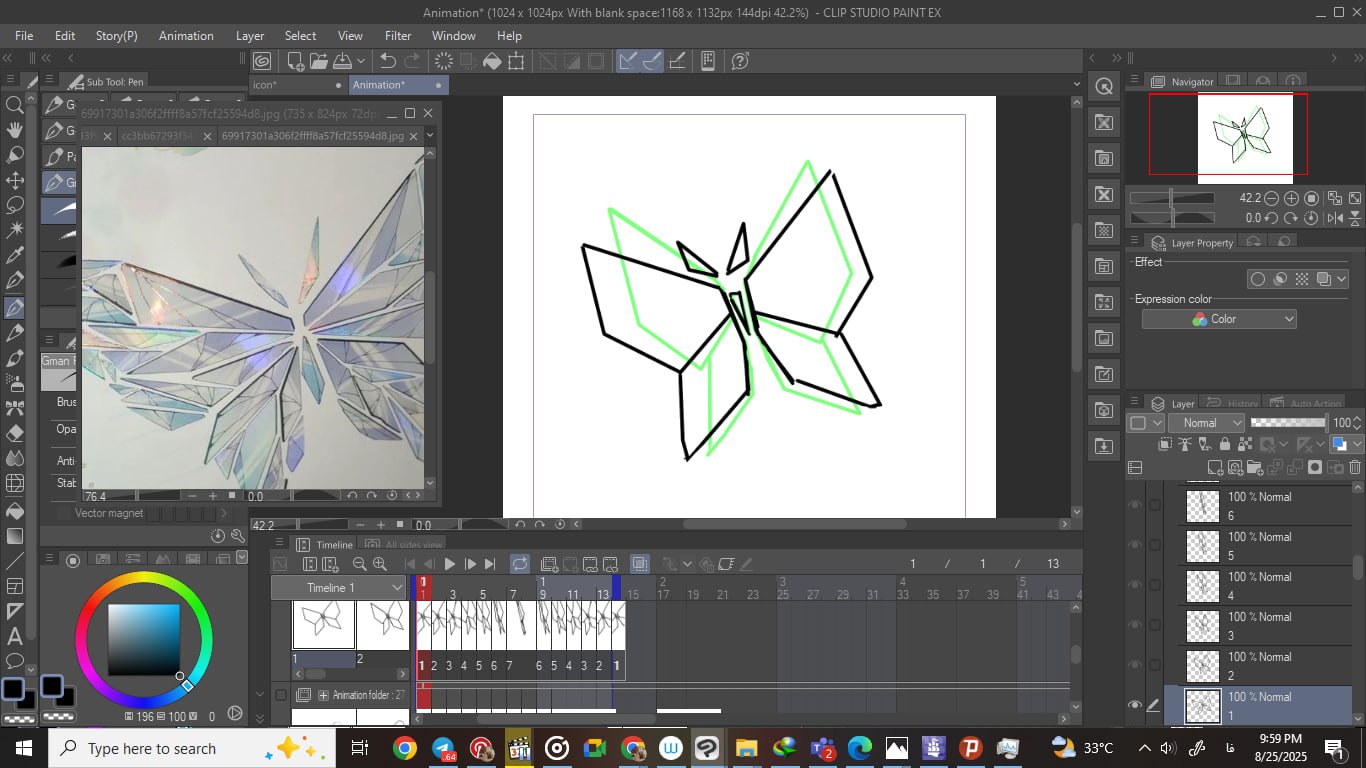This screenshot has height=768, width=1366.
Task: Toggle visibility of layer 1
Action: 1134,705
